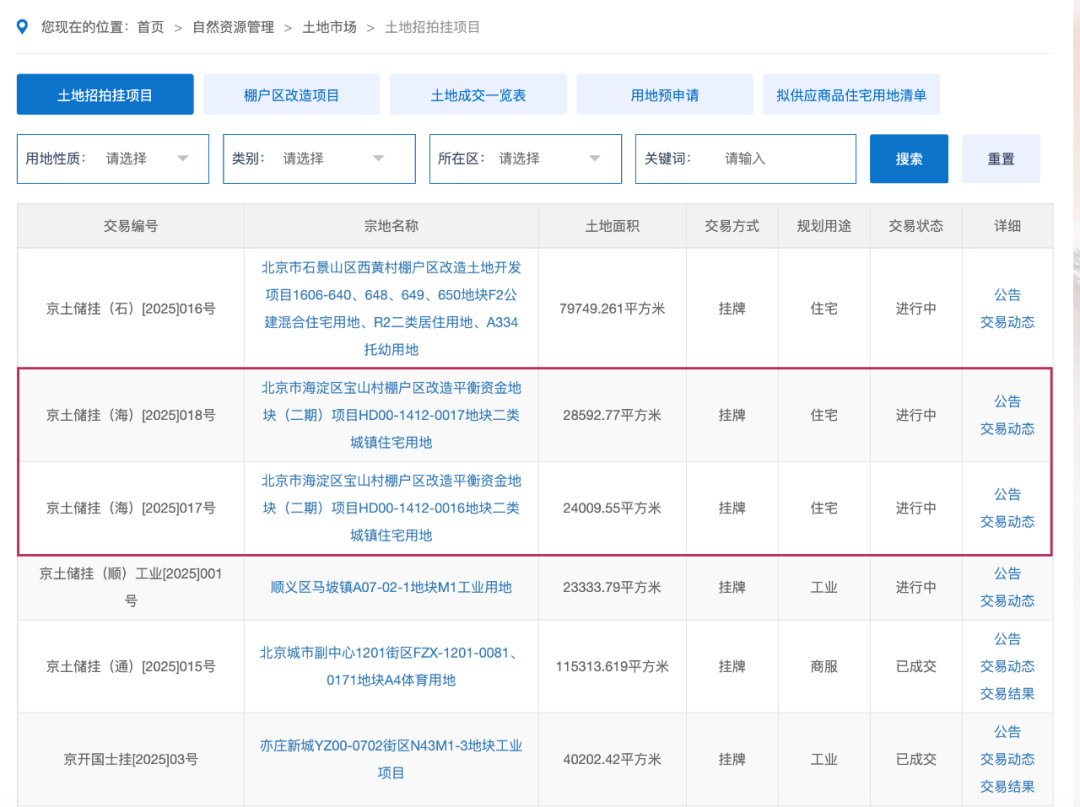The height and width of the screenshot is (807, 1080).
Task: Expand the 类别 dropdown
Action: click(319, 159)
